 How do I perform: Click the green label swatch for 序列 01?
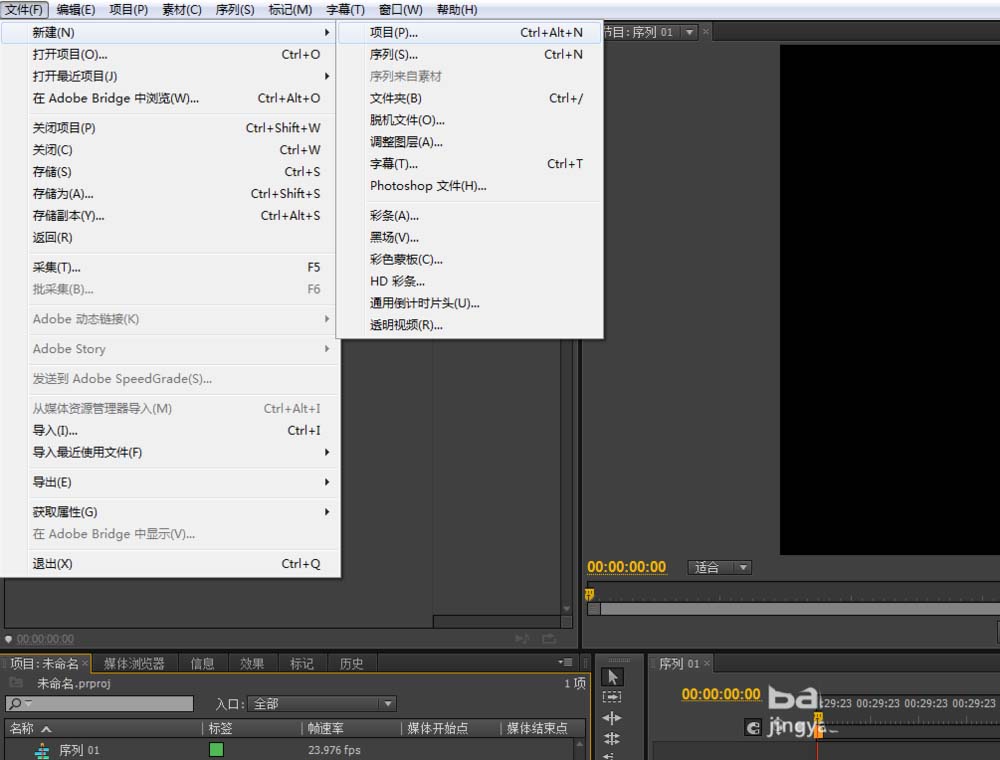(x=216, y=750)
